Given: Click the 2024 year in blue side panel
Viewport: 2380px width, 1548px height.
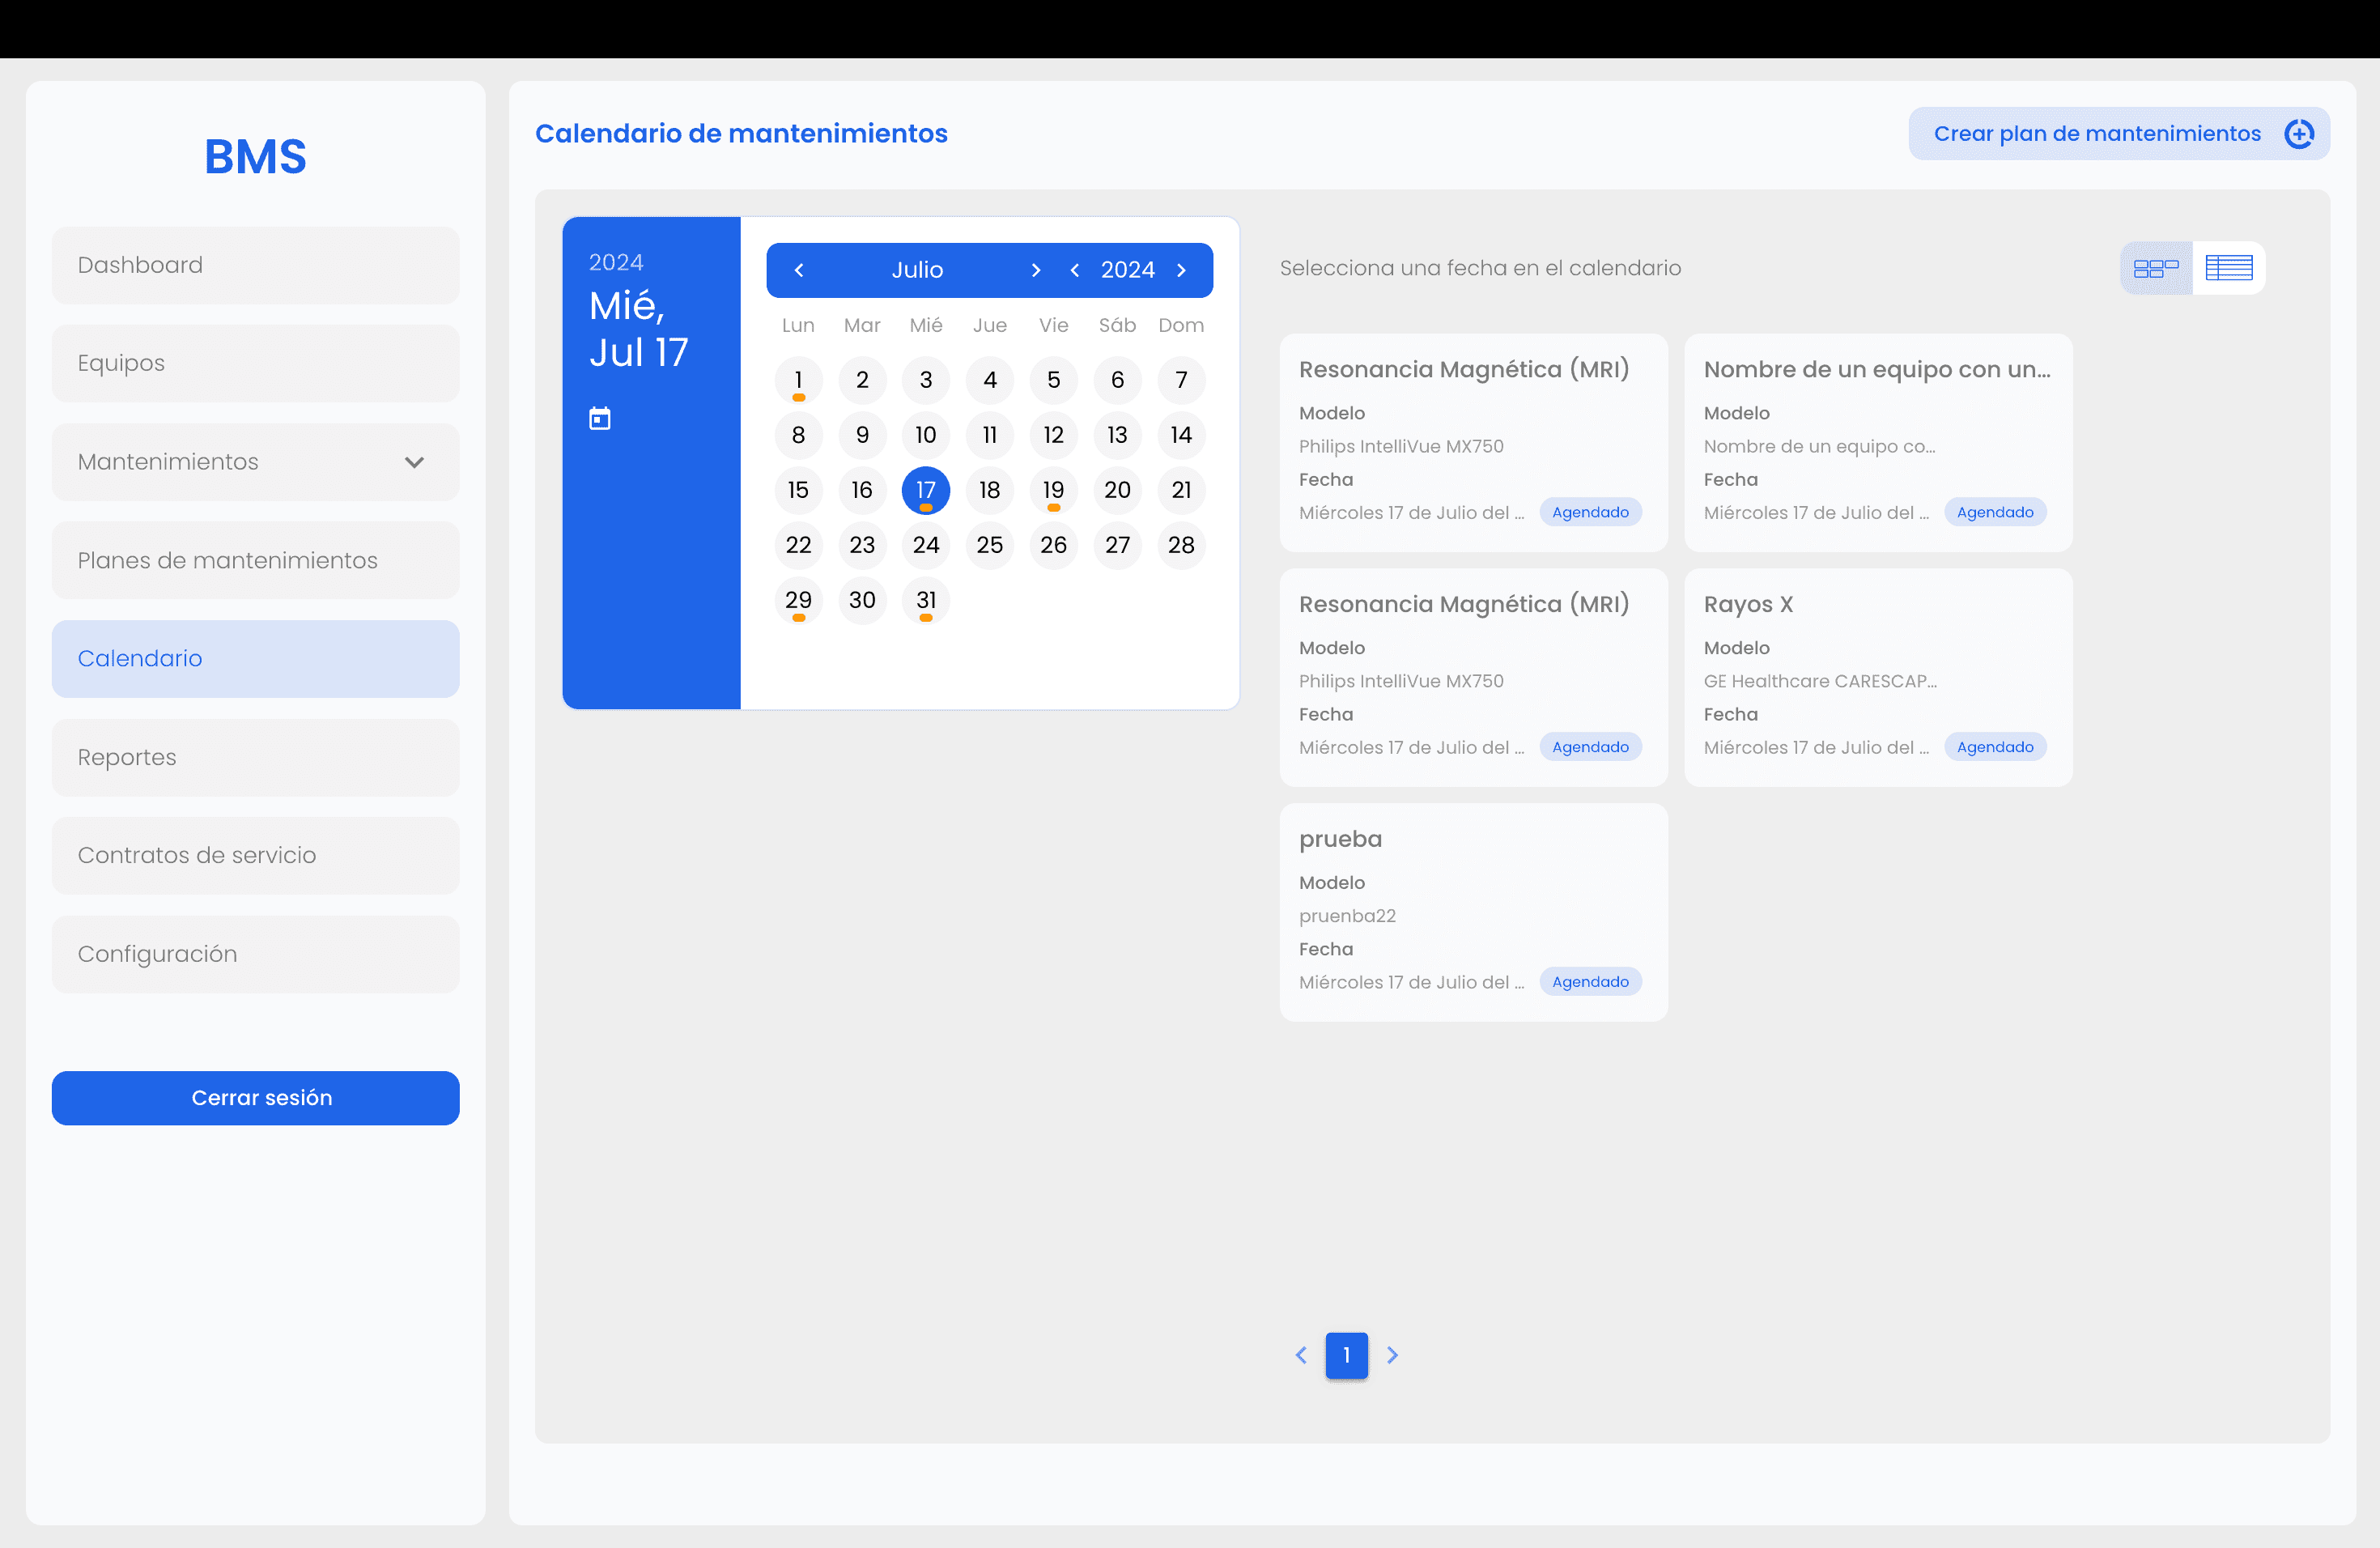Looking at the screenshot, I should tap(616, 262).
